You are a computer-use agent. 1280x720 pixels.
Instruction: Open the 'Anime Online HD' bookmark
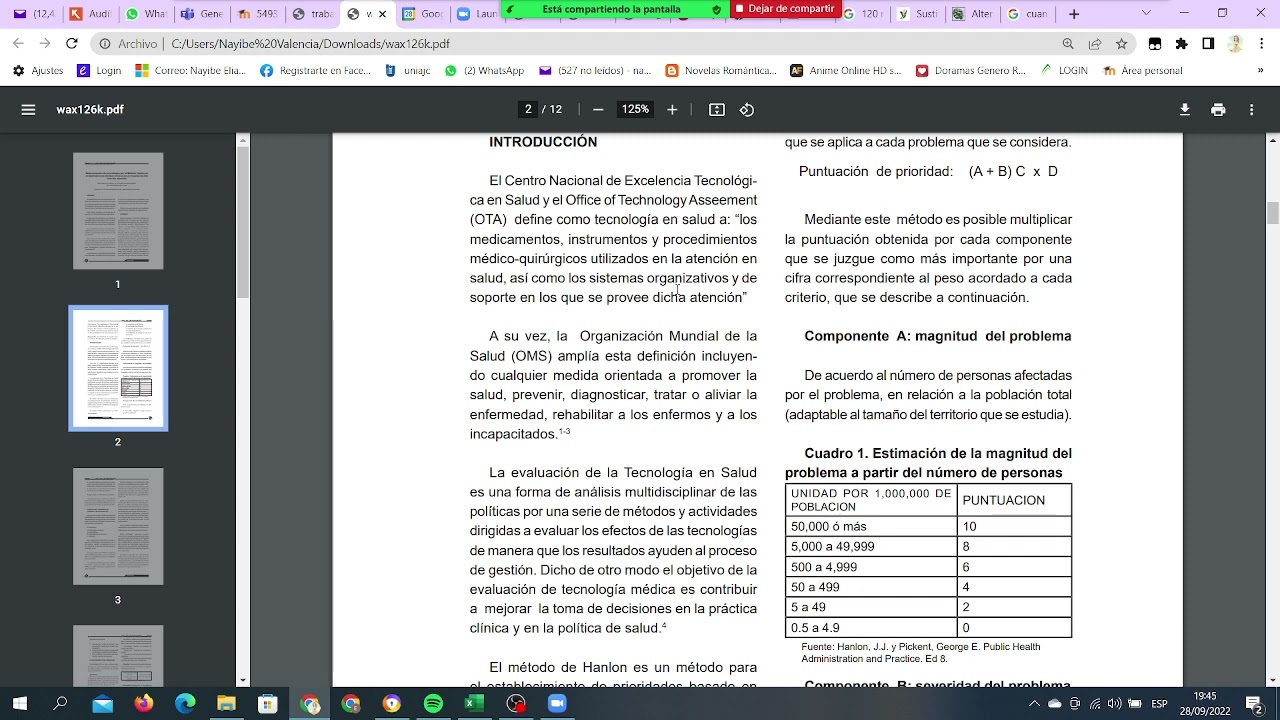846,71
